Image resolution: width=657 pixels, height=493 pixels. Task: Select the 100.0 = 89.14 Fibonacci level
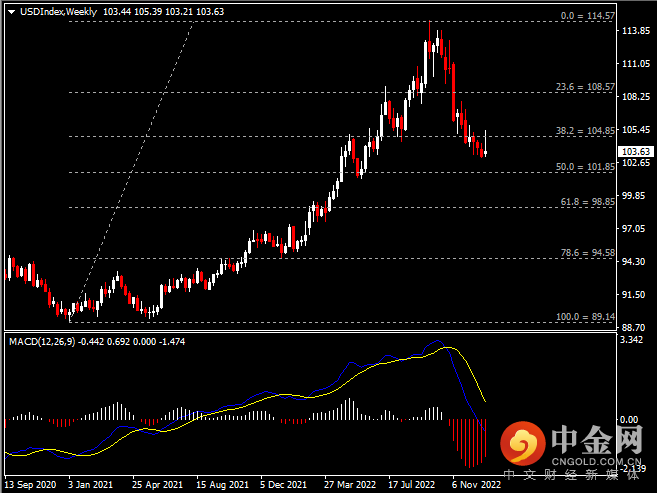pos(584,317)
